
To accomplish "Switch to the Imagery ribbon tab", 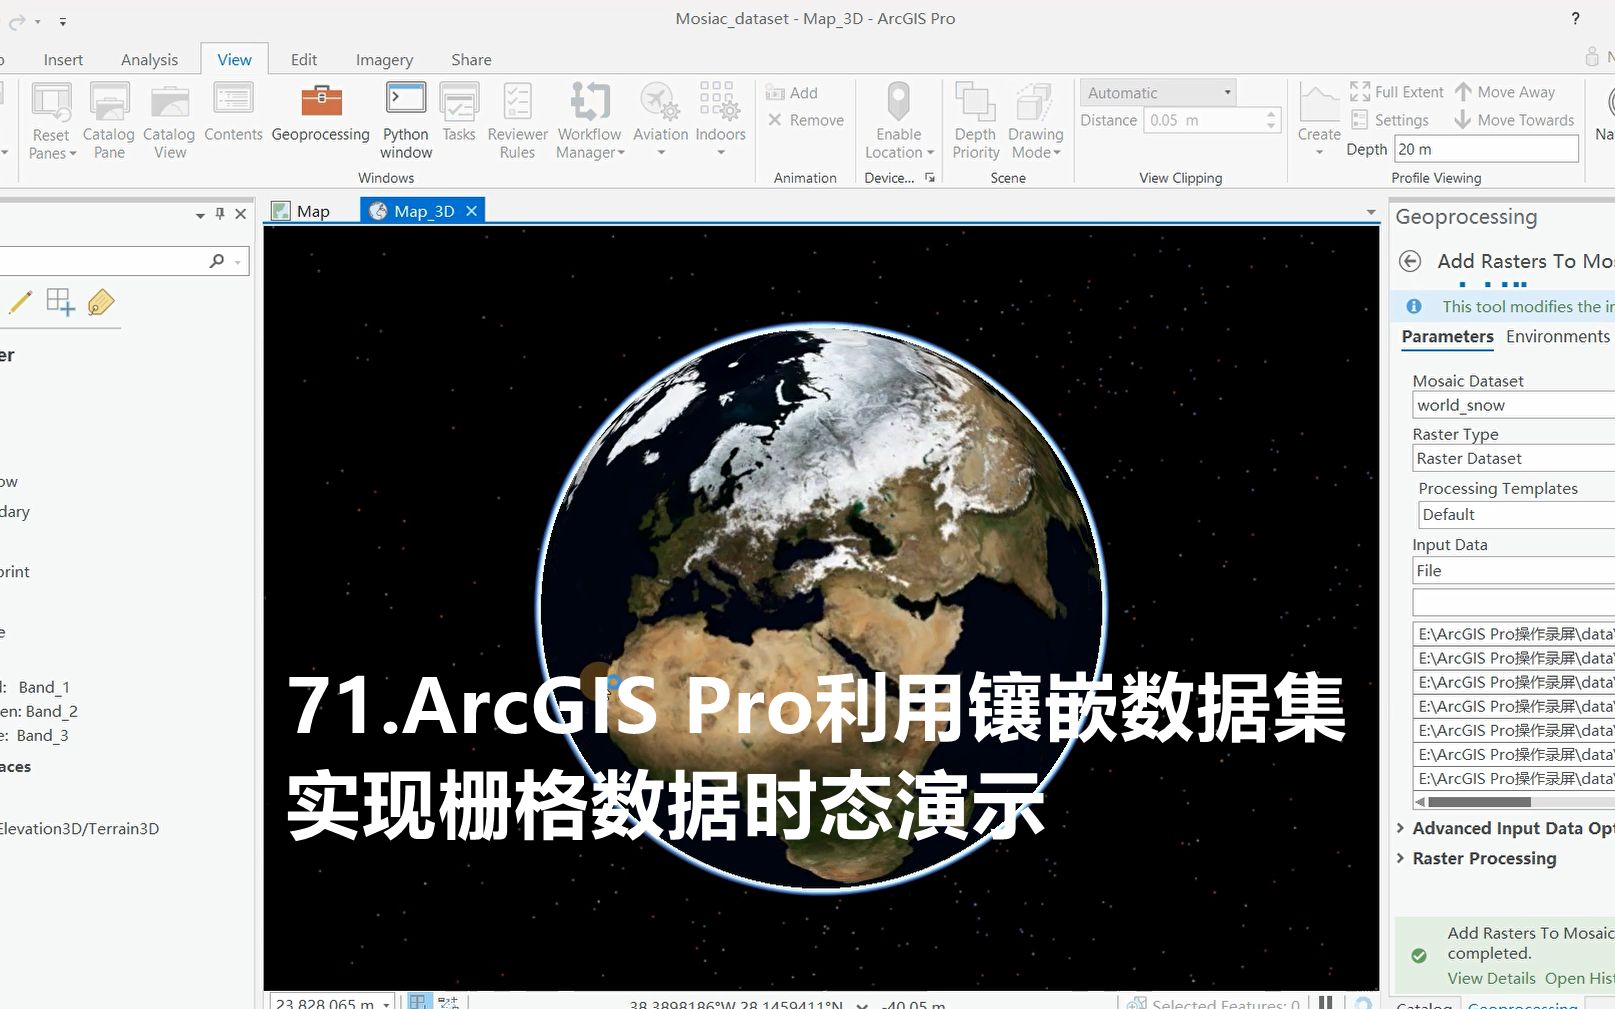I will pos(384,59).
